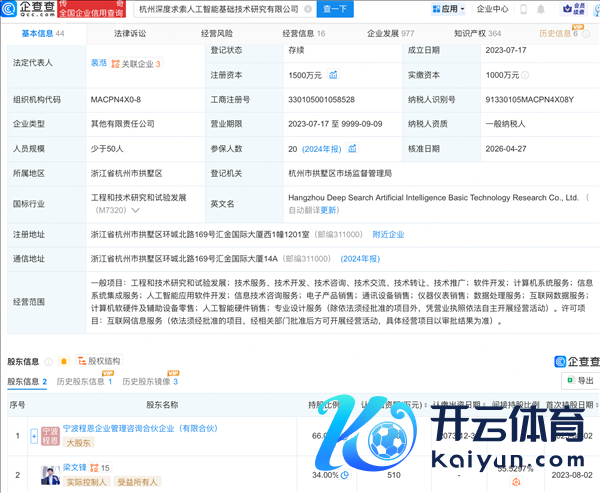Open notifications bell in the header

(x=541, y=9)
